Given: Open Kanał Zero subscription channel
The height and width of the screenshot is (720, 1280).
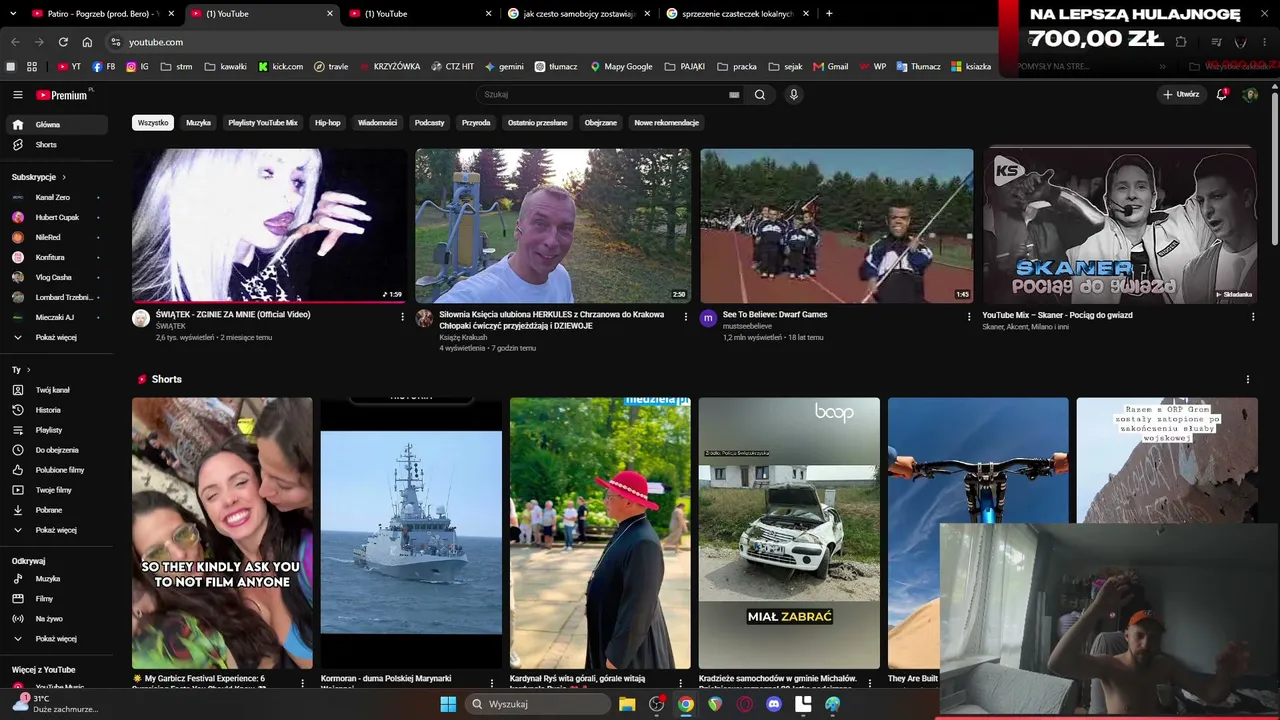Looking at the screenshot, I should [x=56, y=197].
